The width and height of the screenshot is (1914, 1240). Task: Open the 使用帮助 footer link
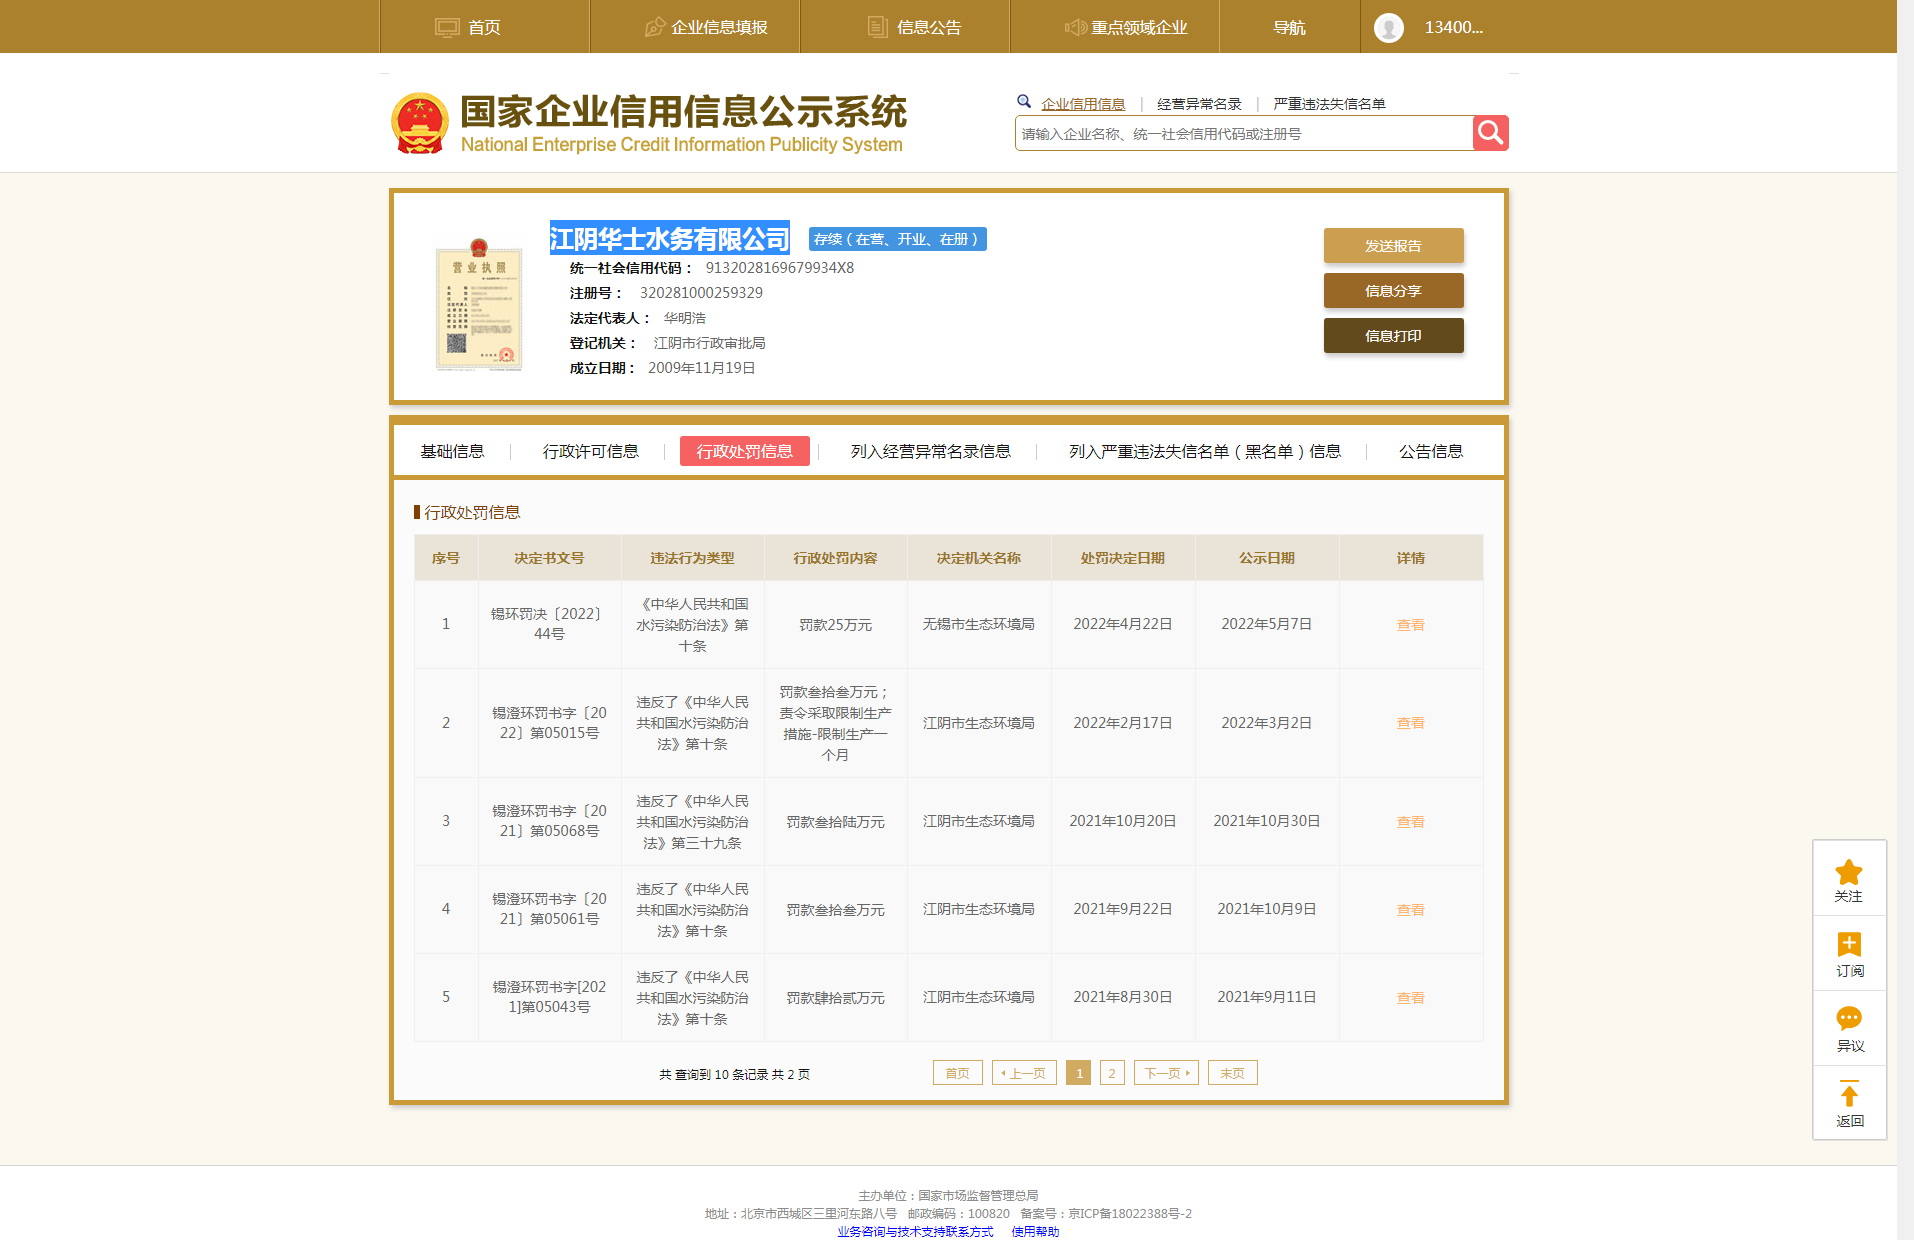click(1035, 1232)
